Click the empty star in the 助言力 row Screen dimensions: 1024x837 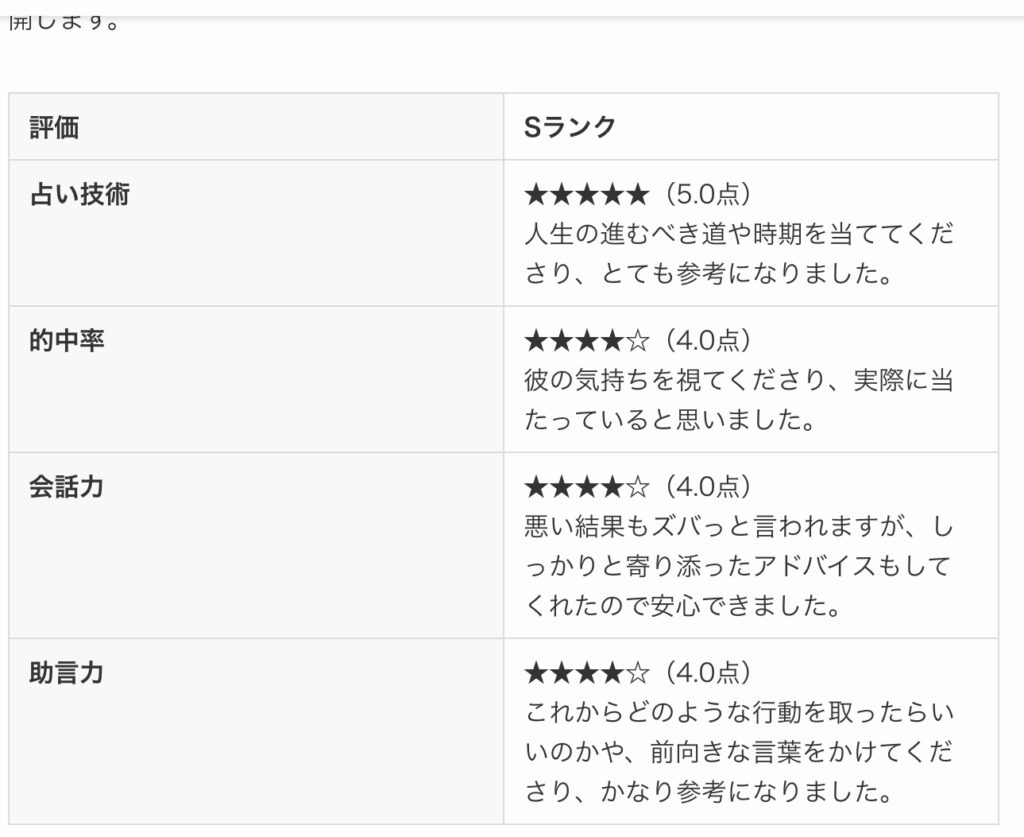(638, 673)
